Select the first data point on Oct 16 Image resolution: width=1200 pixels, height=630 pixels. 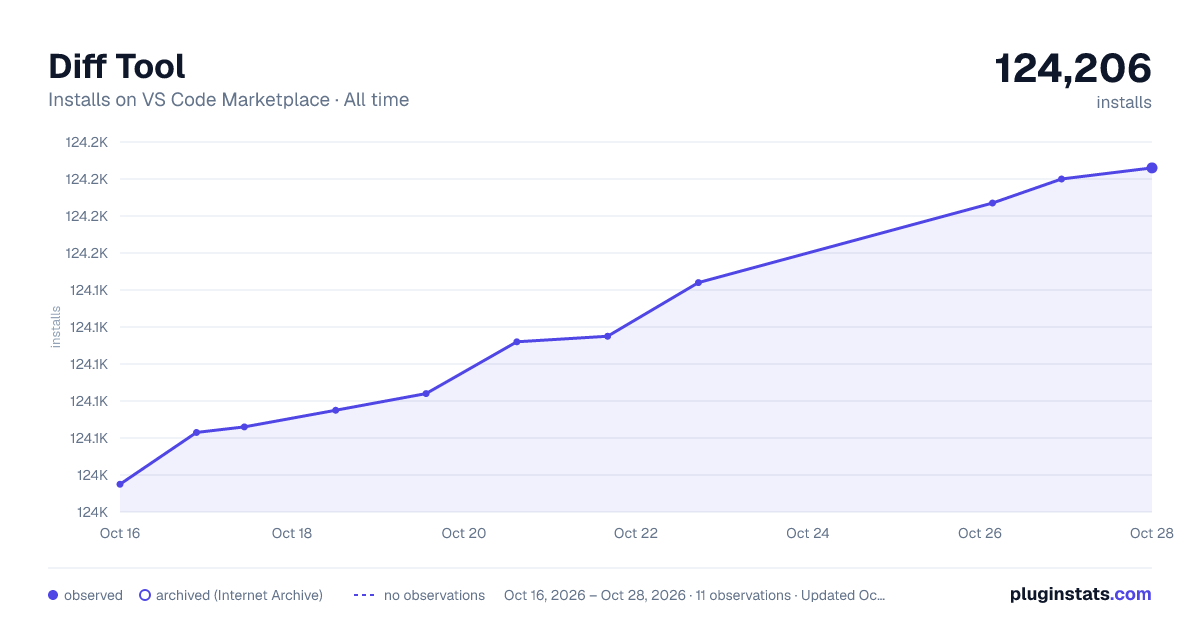(x=120, y=484)
